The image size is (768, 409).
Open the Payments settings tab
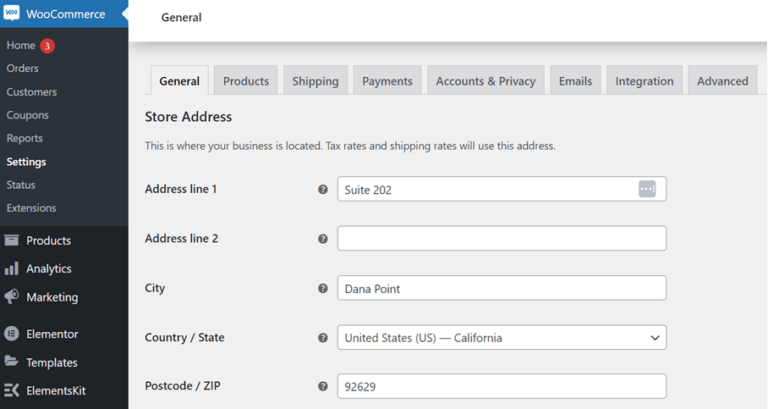coord(387,81)
